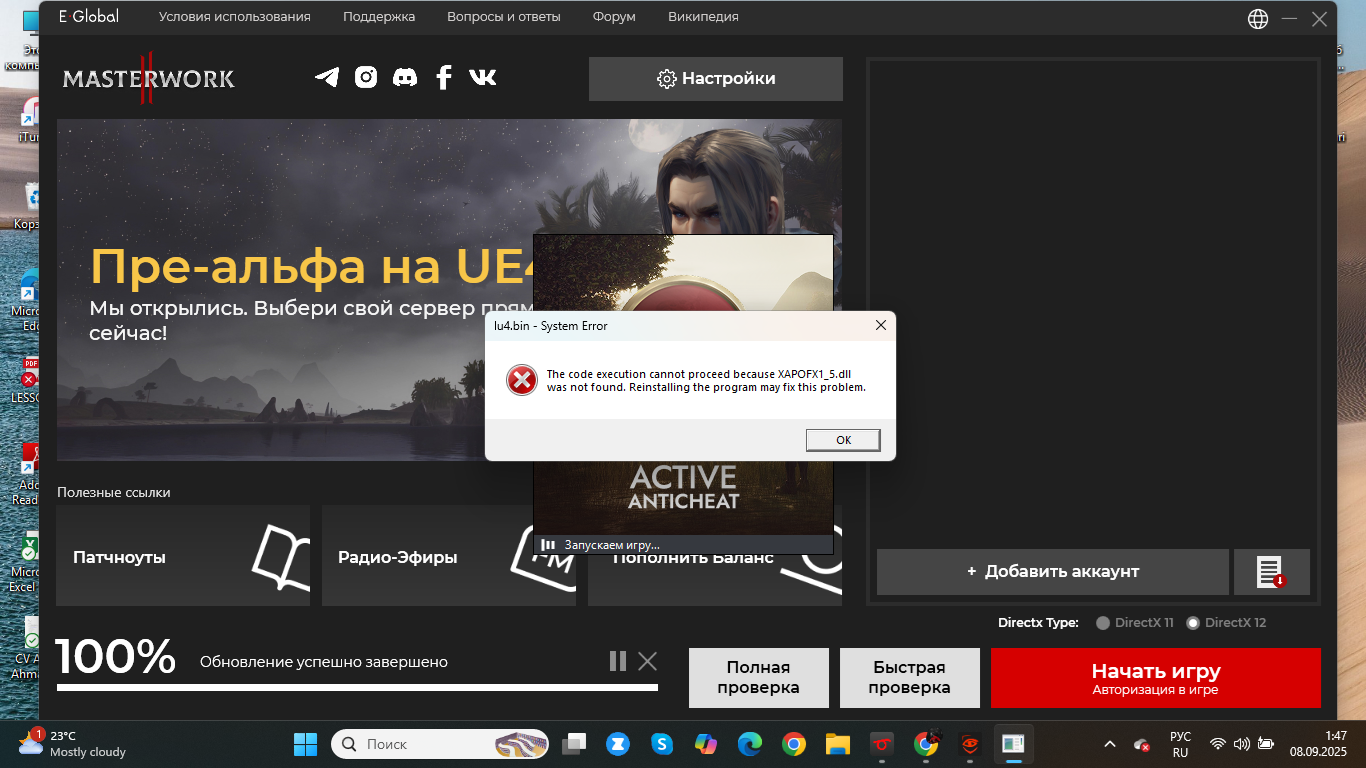Open the Радио-Эфиры link card

click(x=449, y=556)
